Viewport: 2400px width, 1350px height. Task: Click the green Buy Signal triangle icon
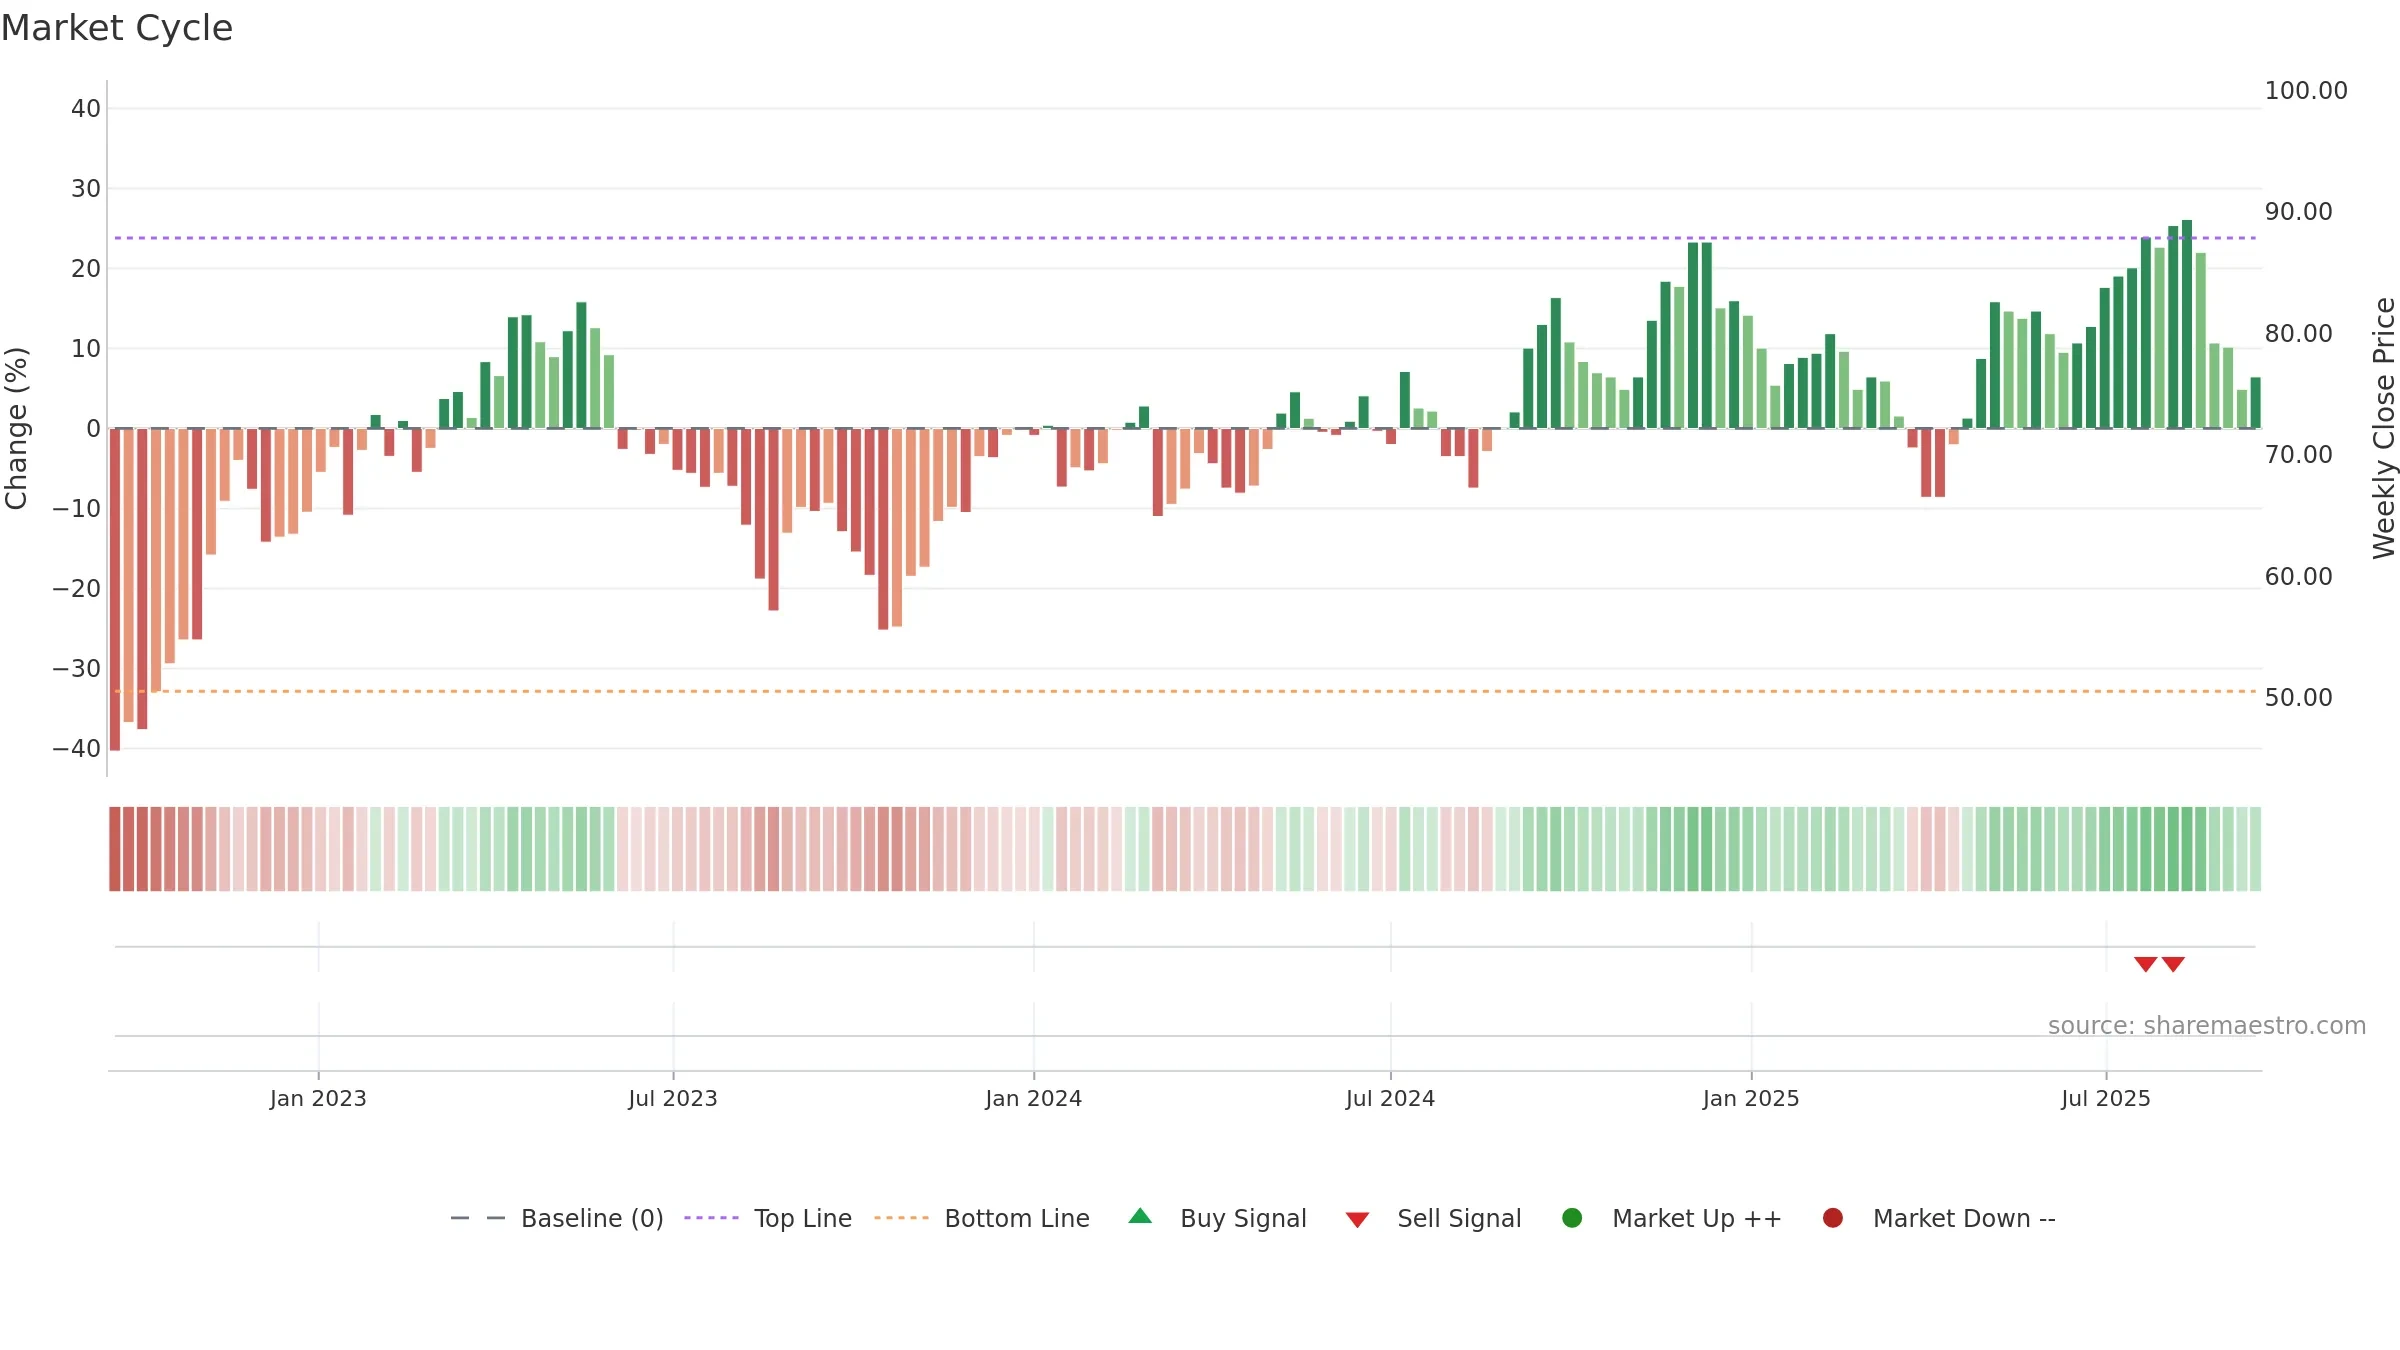click(1140, 1216)
